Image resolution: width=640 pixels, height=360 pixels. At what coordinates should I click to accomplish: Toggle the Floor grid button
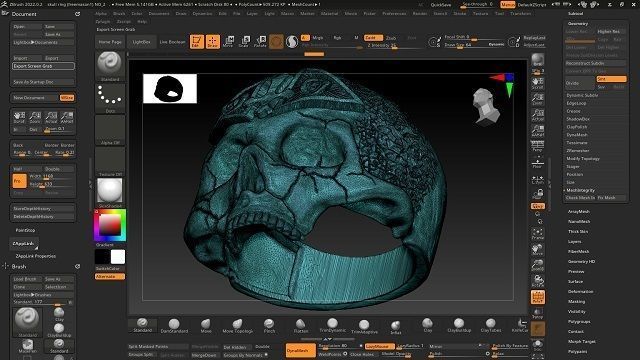pyautogui.click(x=538, y=162)
